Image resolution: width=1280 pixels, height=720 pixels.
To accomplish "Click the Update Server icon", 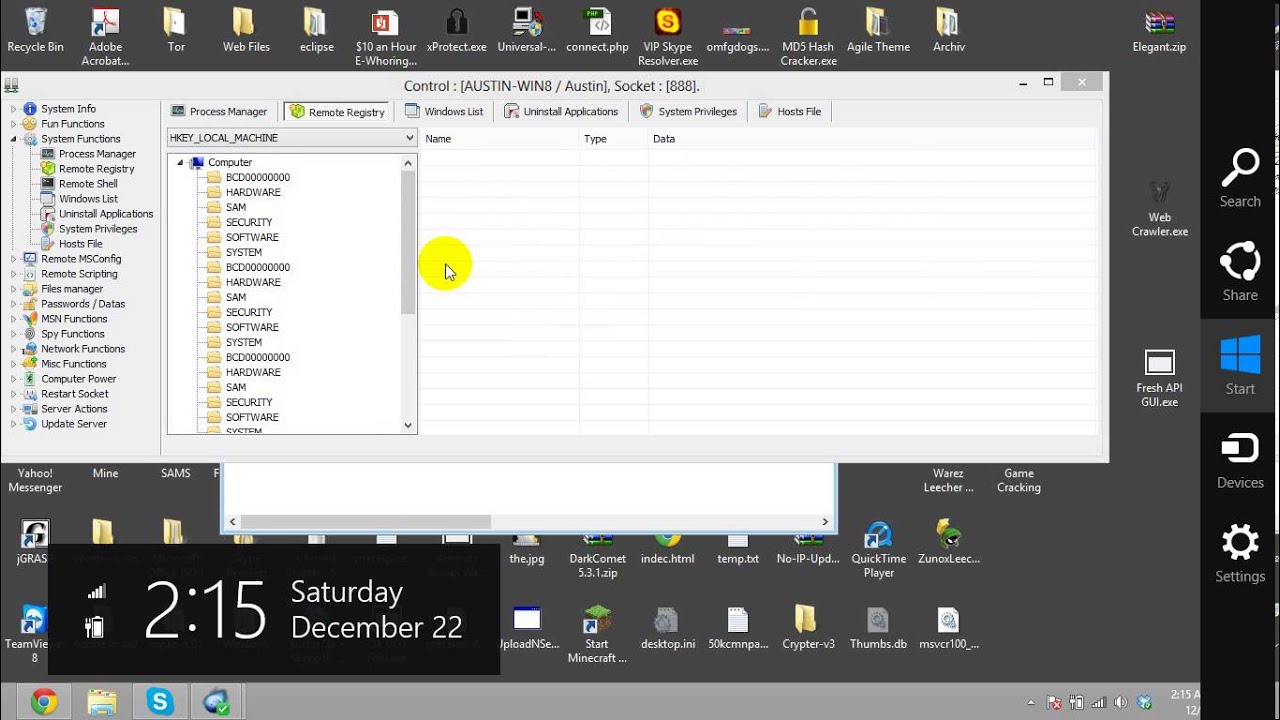I will coord(30,424).
